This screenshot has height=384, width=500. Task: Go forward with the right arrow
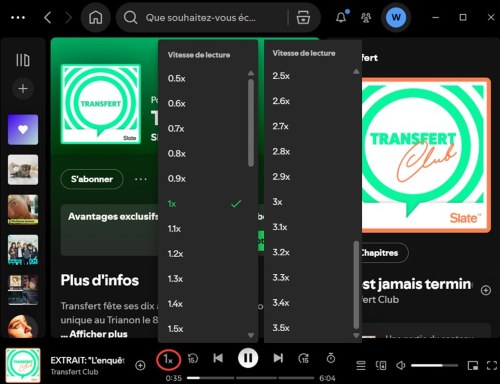68,17
